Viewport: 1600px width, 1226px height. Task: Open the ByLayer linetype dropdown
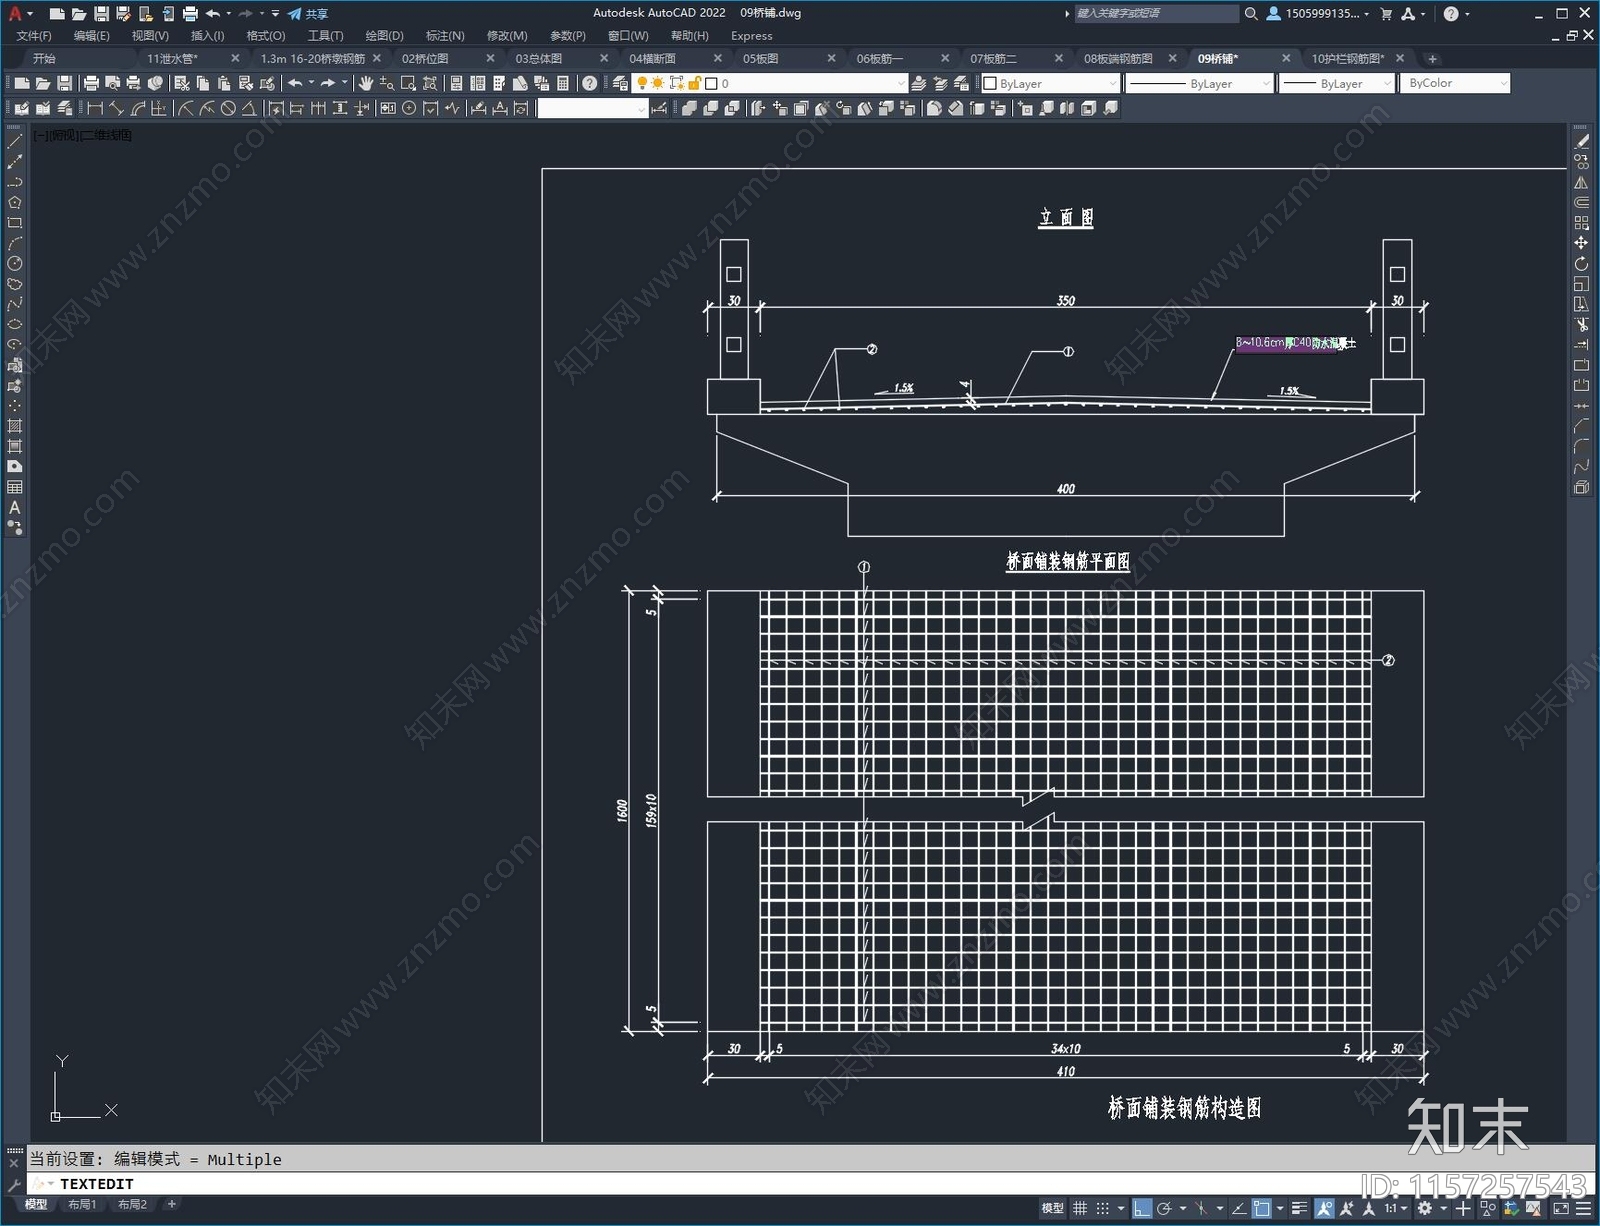point(1199,83)
